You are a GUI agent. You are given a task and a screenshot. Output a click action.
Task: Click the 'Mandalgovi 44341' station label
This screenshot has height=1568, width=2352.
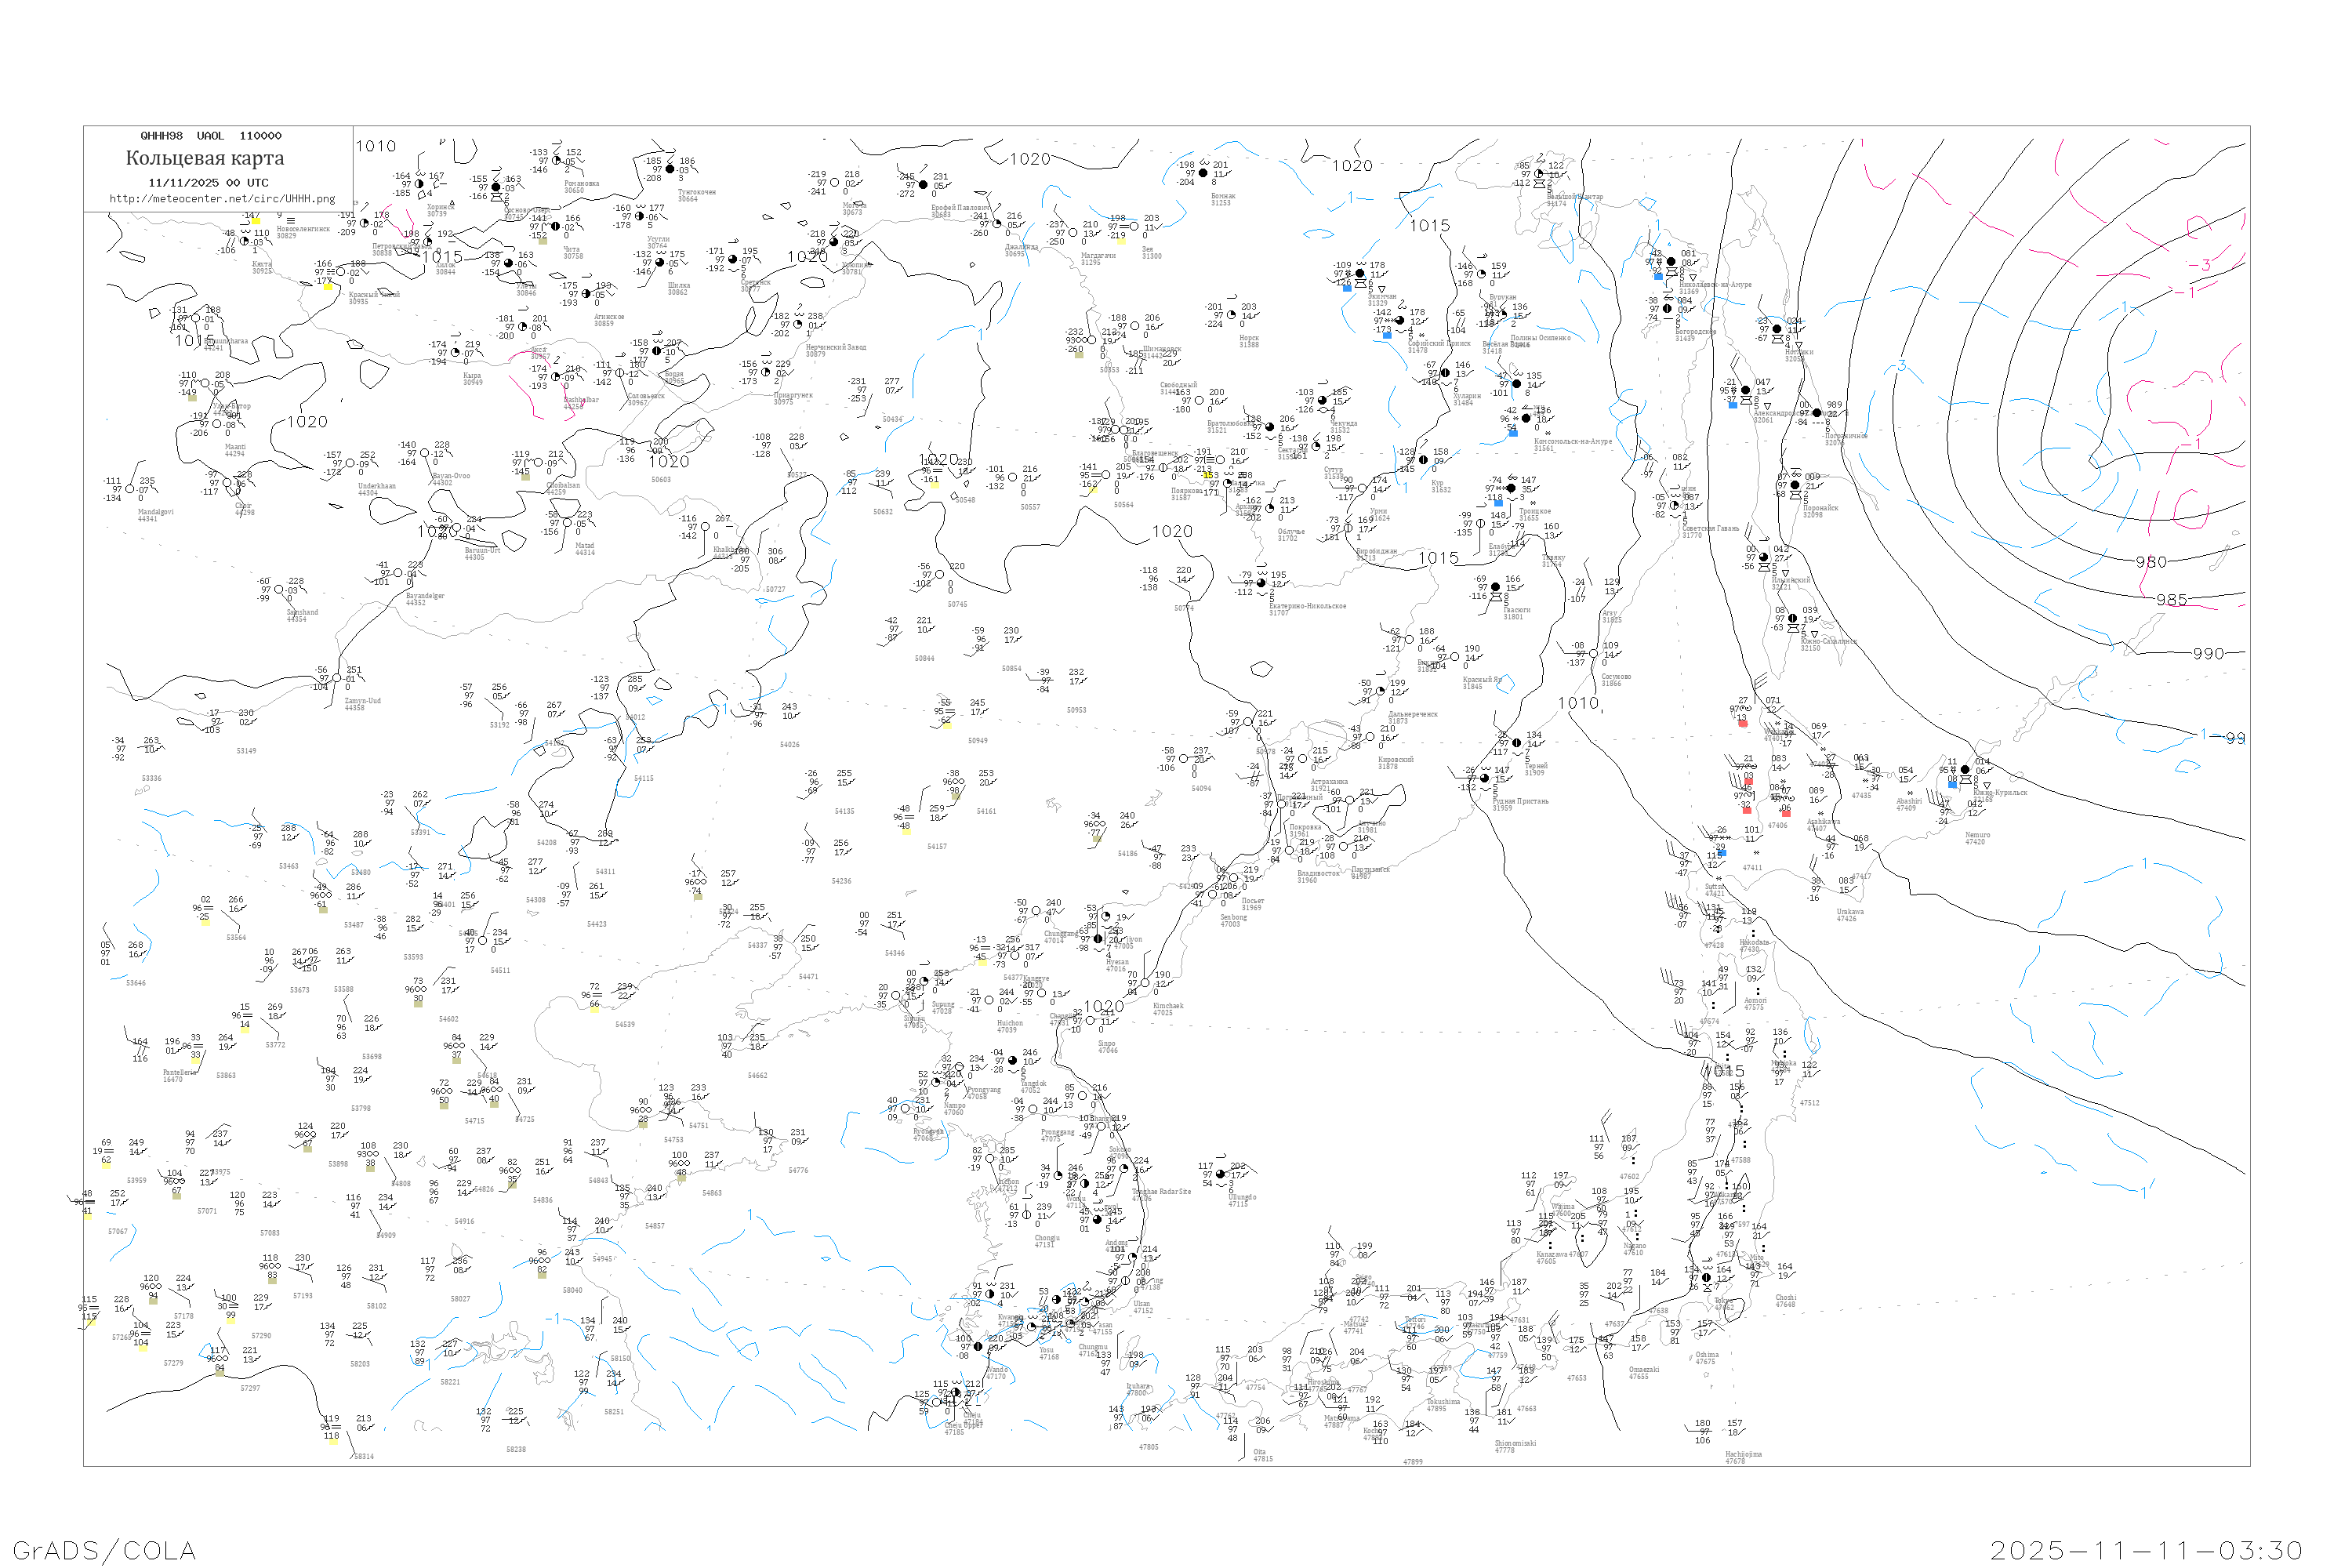tap(155, 515)
